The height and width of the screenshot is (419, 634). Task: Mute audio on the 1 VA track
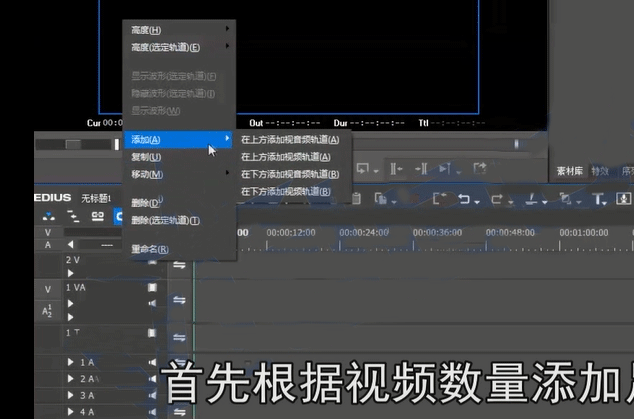[x=153, y=302]
